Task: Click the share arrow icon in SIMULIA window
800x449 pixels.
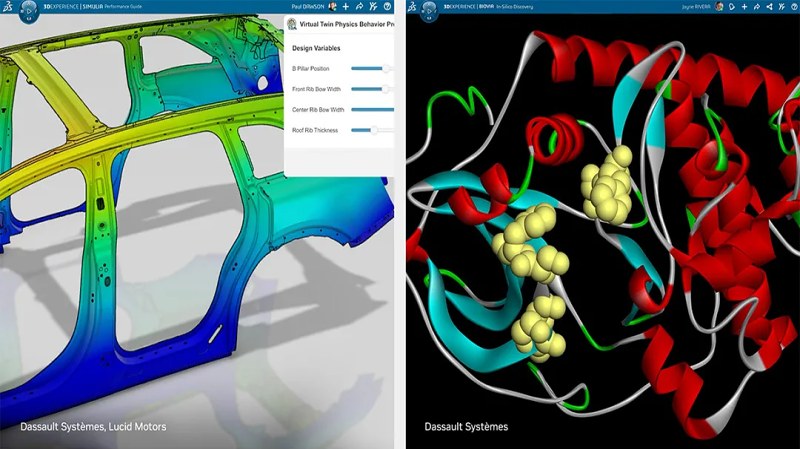Action: point(359,7)
